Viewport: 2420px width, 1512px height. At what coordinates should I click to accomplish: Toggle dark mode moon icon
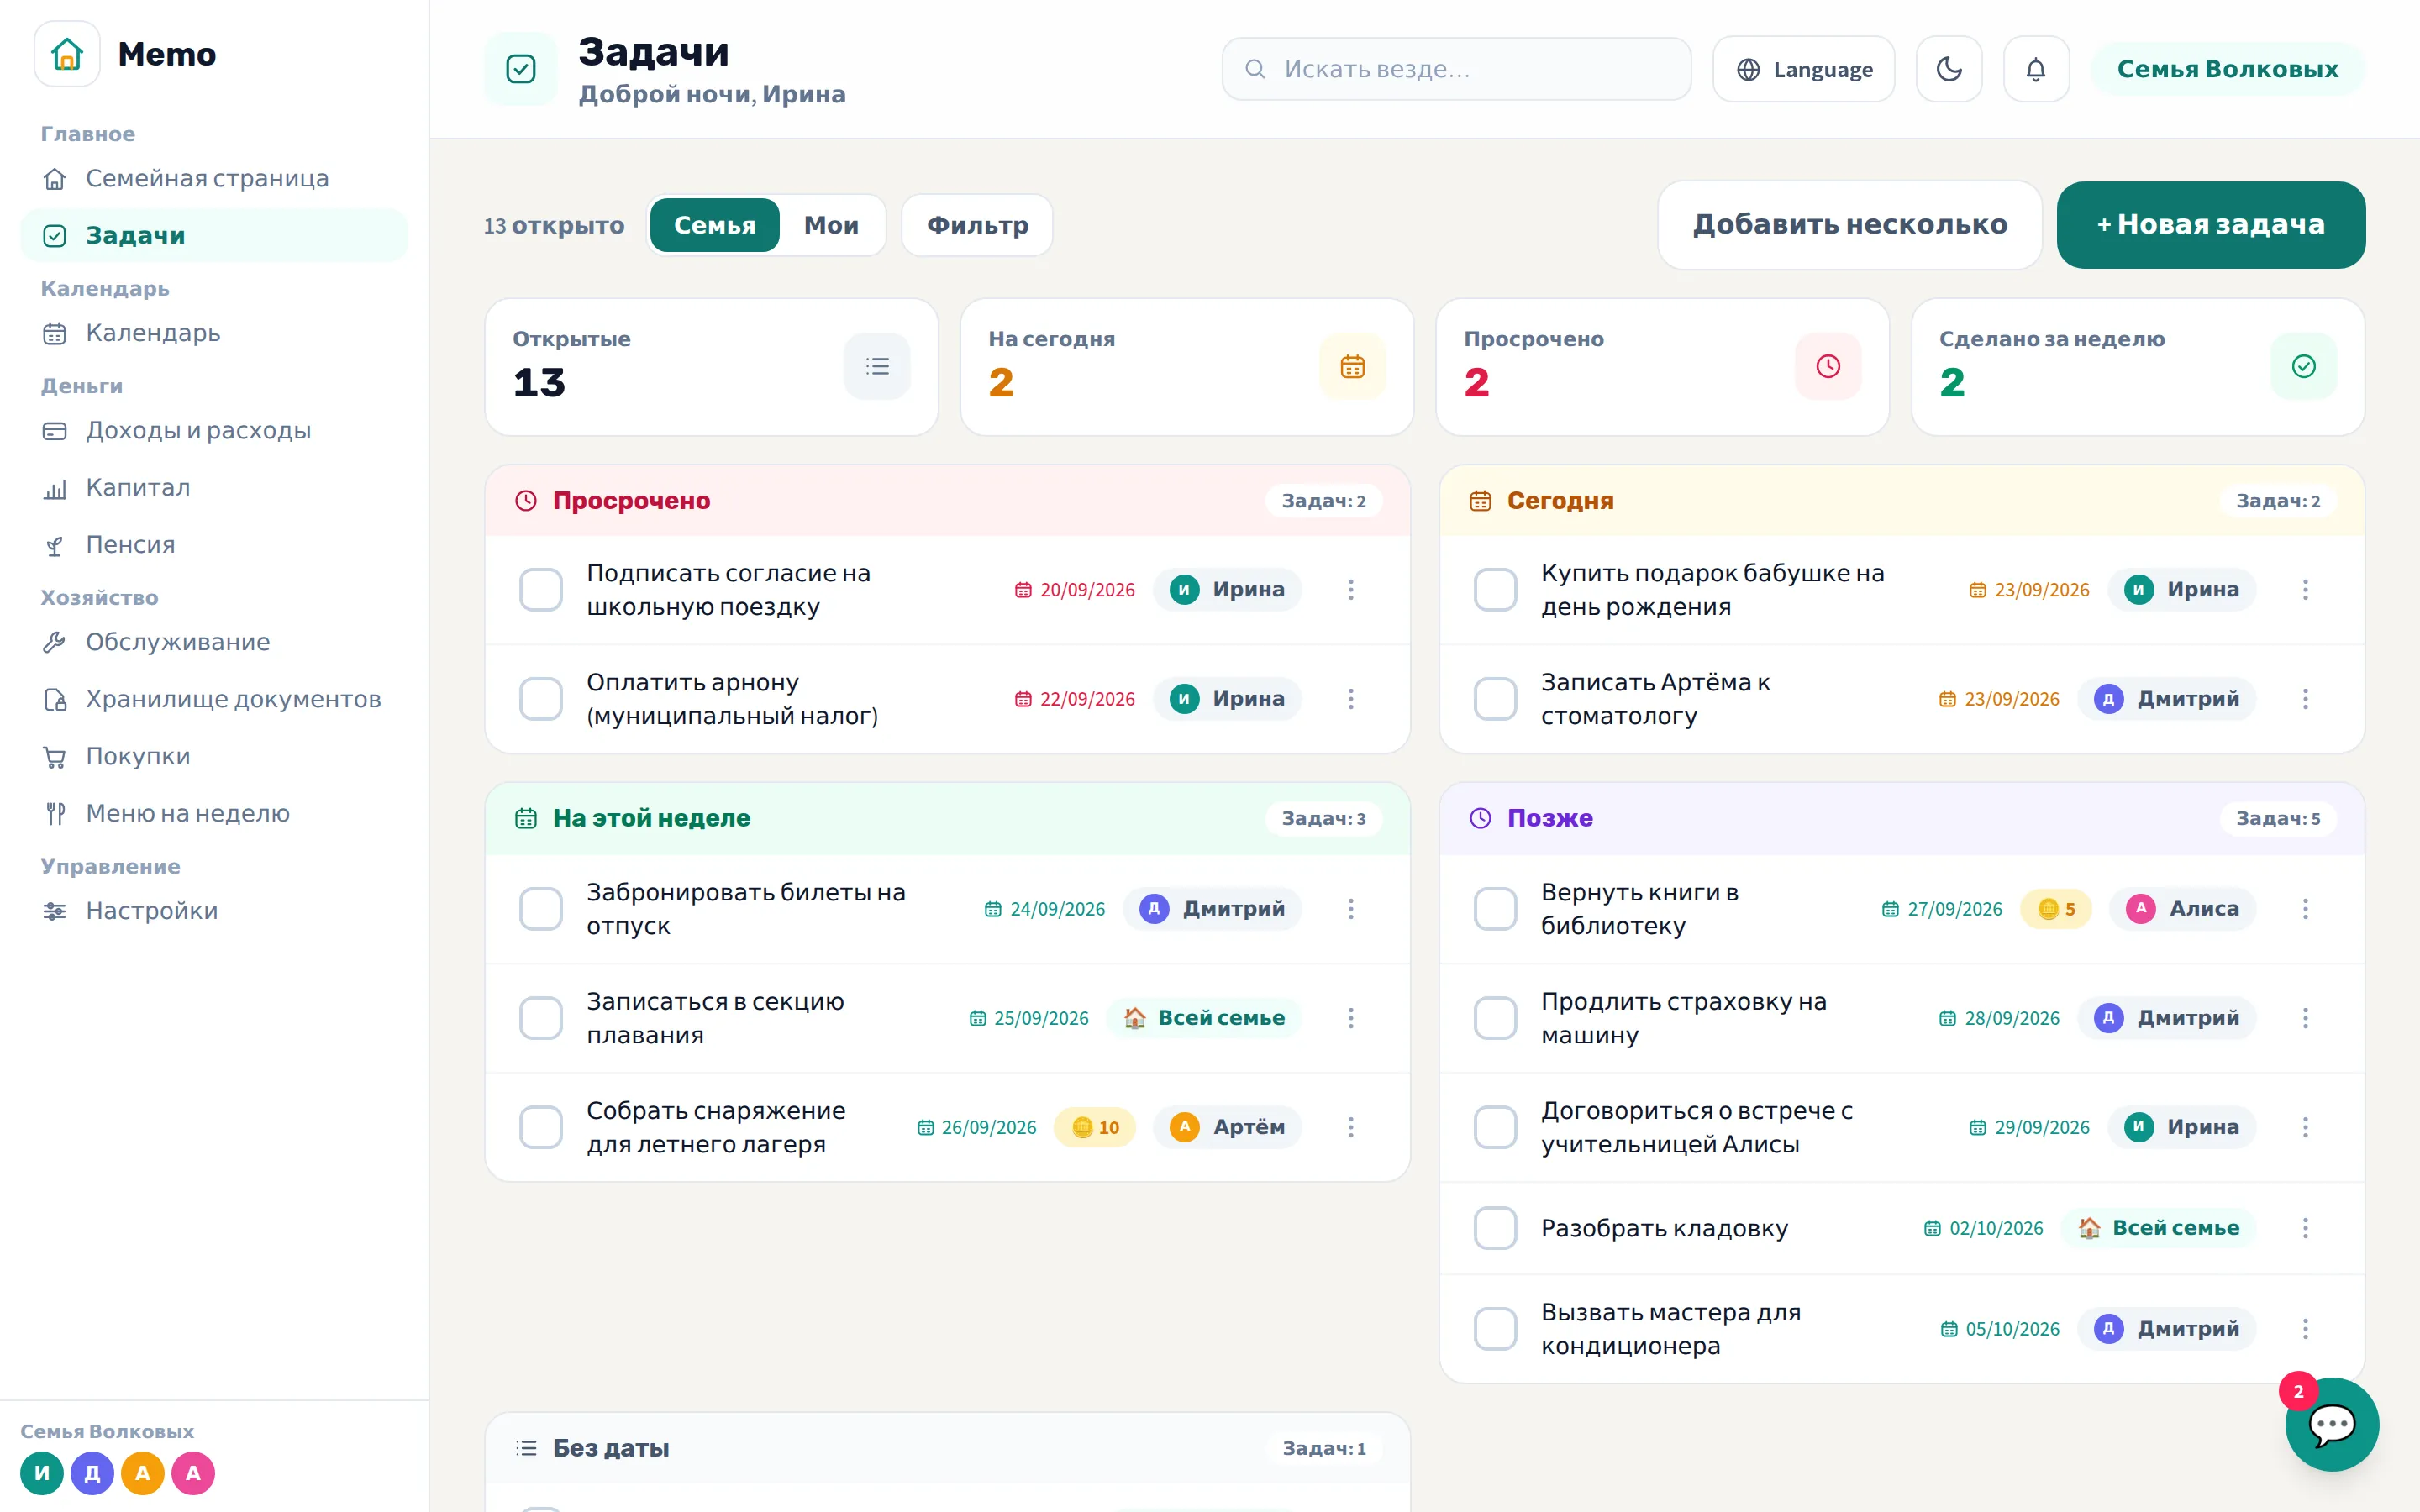(1949, 69)
